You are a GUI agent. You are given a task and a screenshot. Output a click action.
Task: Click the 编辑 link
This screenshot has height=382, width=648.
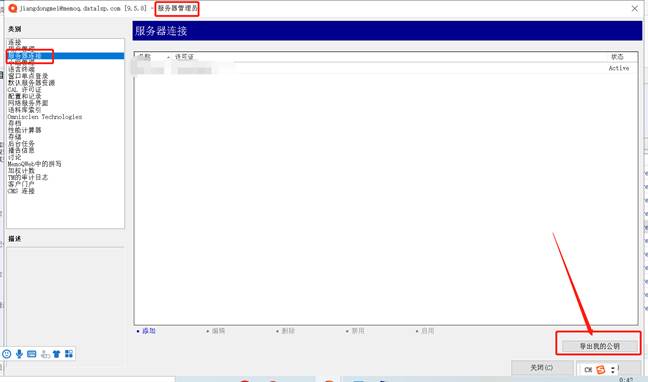coord(218,331)
